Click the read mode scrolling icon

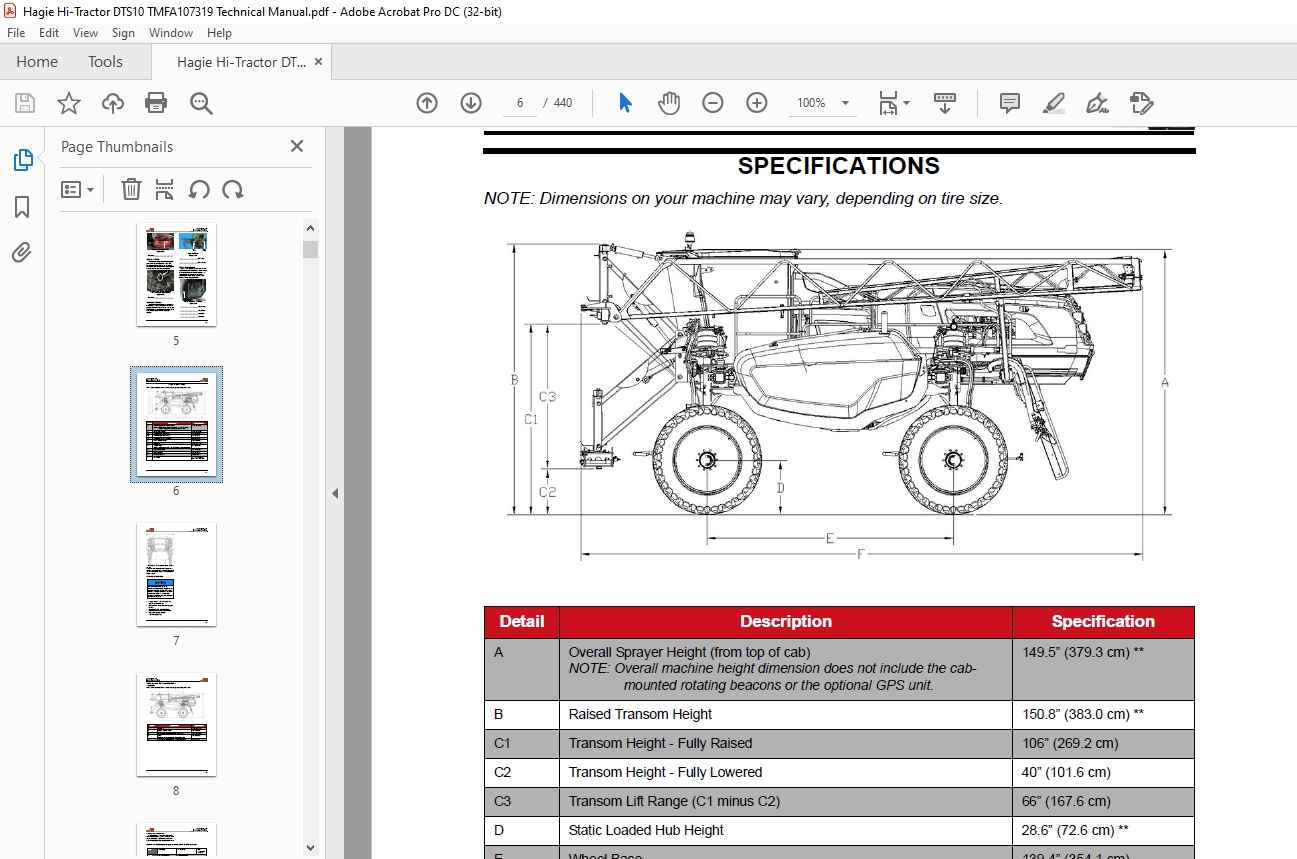point(945,103)
